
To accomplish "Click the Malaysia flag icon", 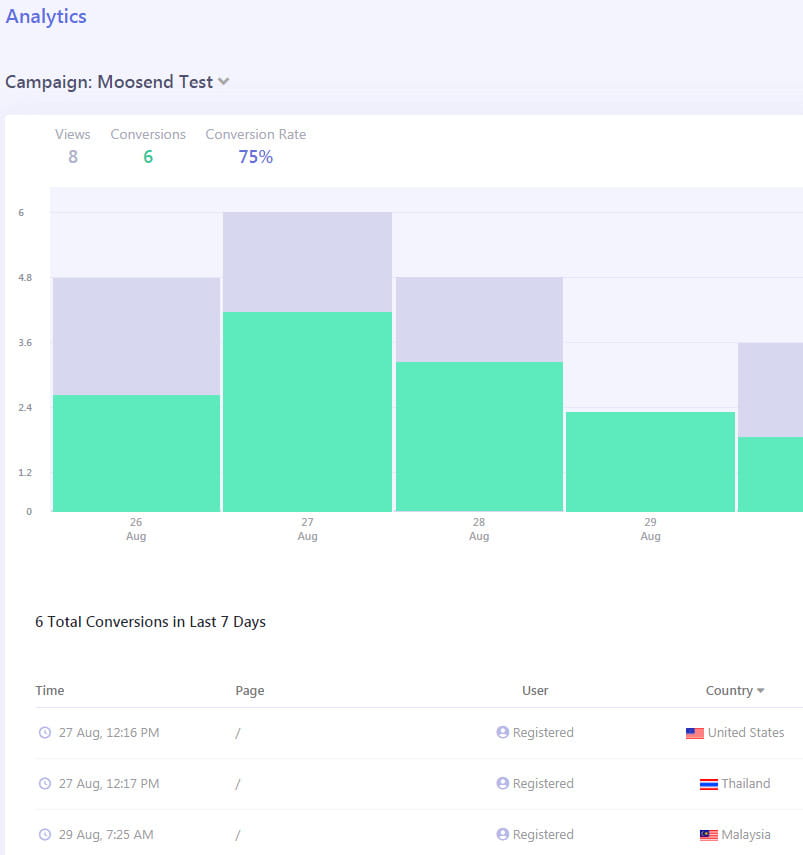I will tap(709, 835).
